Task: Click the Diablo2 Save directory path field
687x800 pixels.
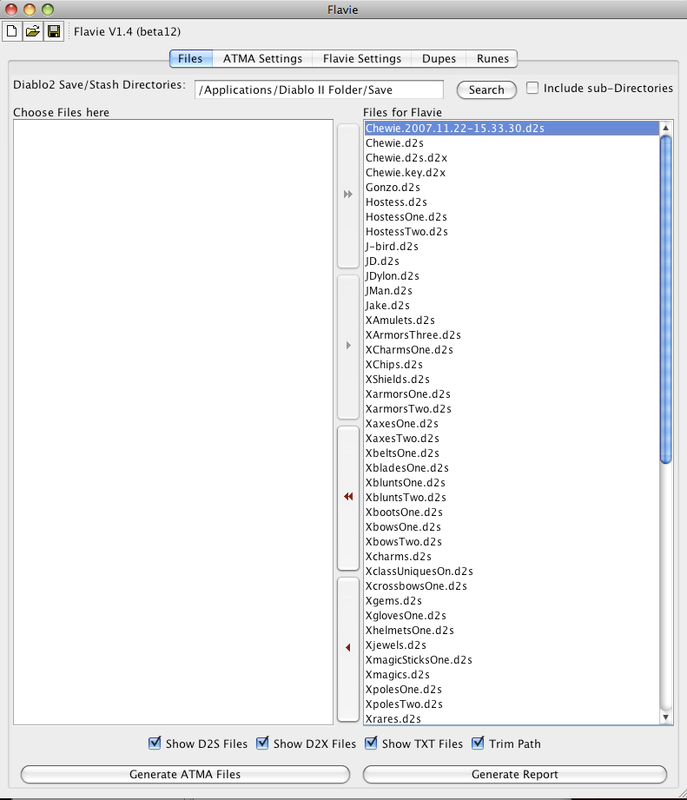Action: click(x=319, y=90)
